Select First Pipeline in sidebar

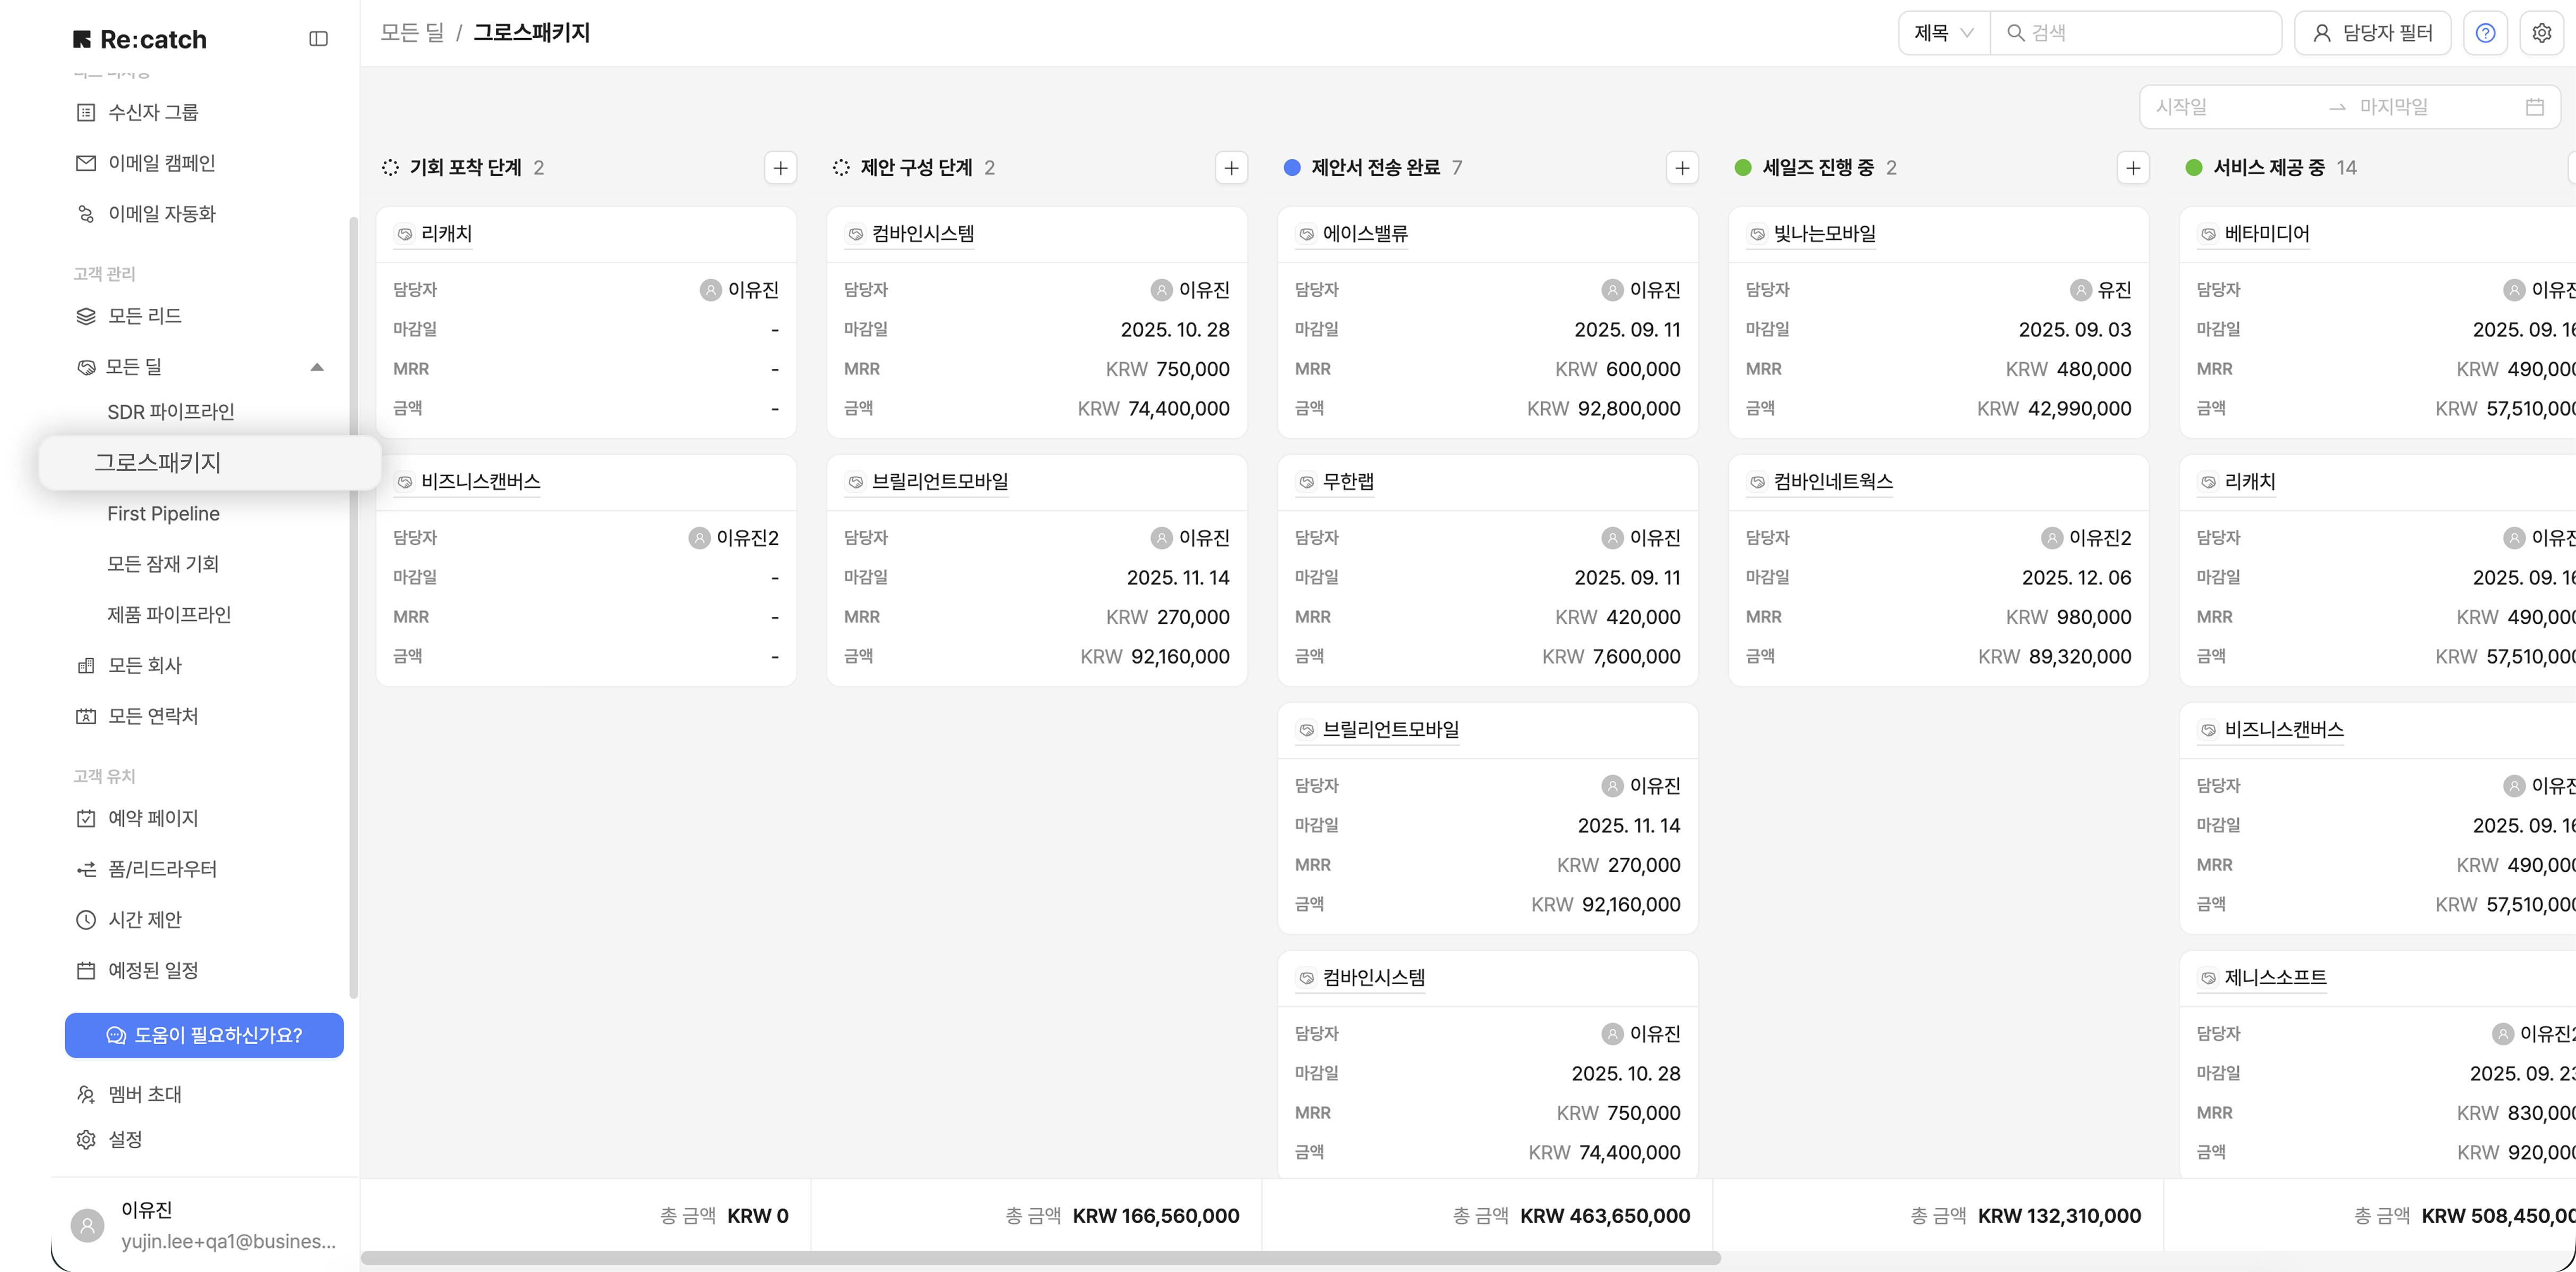pos(163,513)
